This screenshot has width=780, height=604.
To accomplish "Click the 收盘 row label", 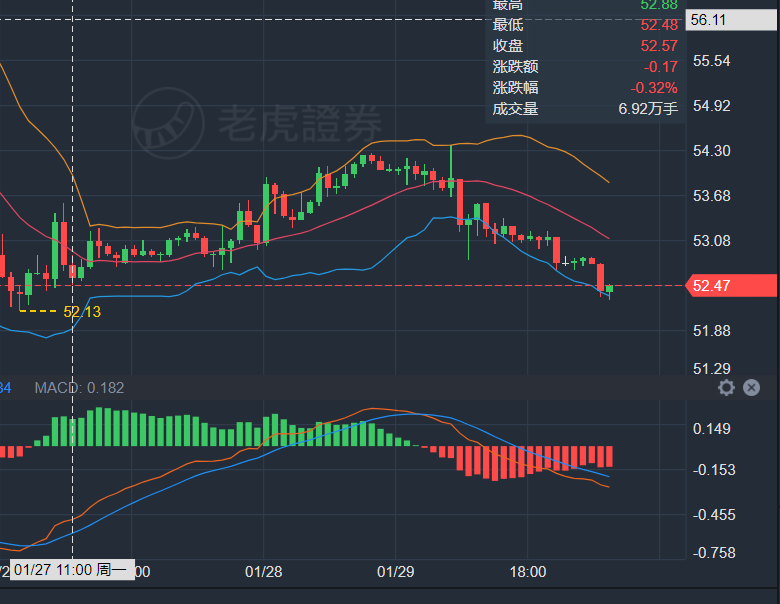I will [x=508, y=46].
